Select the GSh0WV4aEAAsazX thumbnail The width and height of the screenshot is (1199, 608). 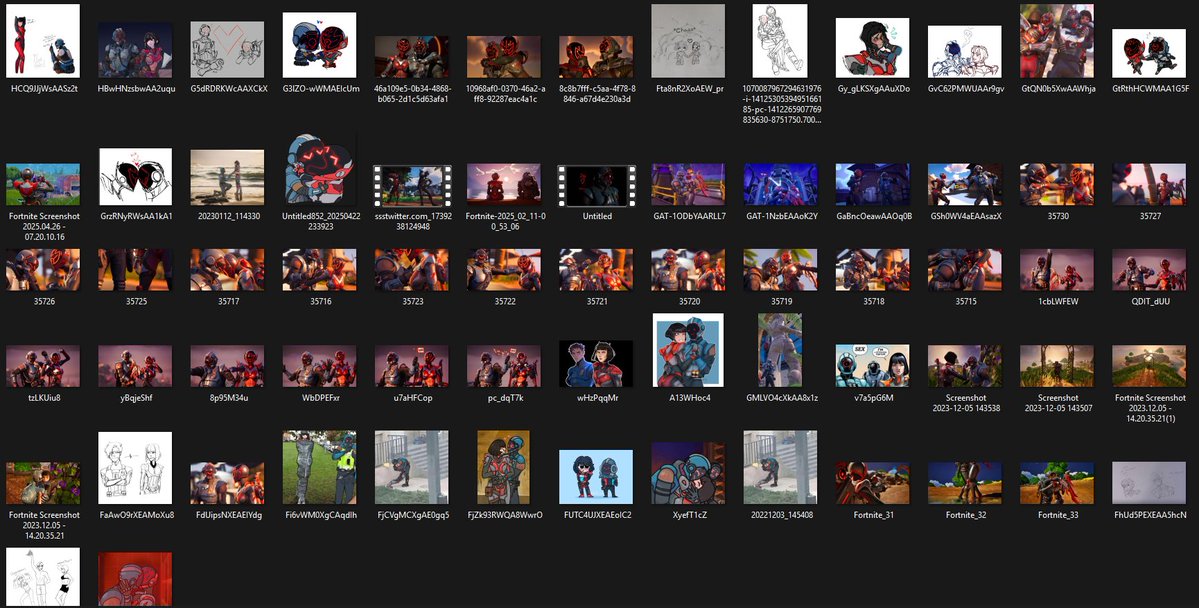coord(965,184)
